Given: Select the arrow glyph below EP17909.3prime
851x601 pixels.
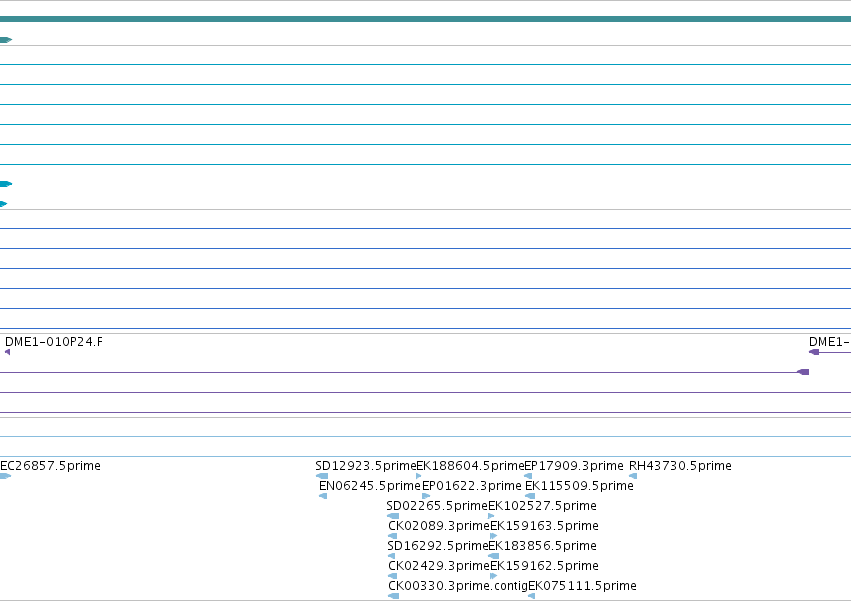Looking at the screenshot, I should [x=528, y=476].
